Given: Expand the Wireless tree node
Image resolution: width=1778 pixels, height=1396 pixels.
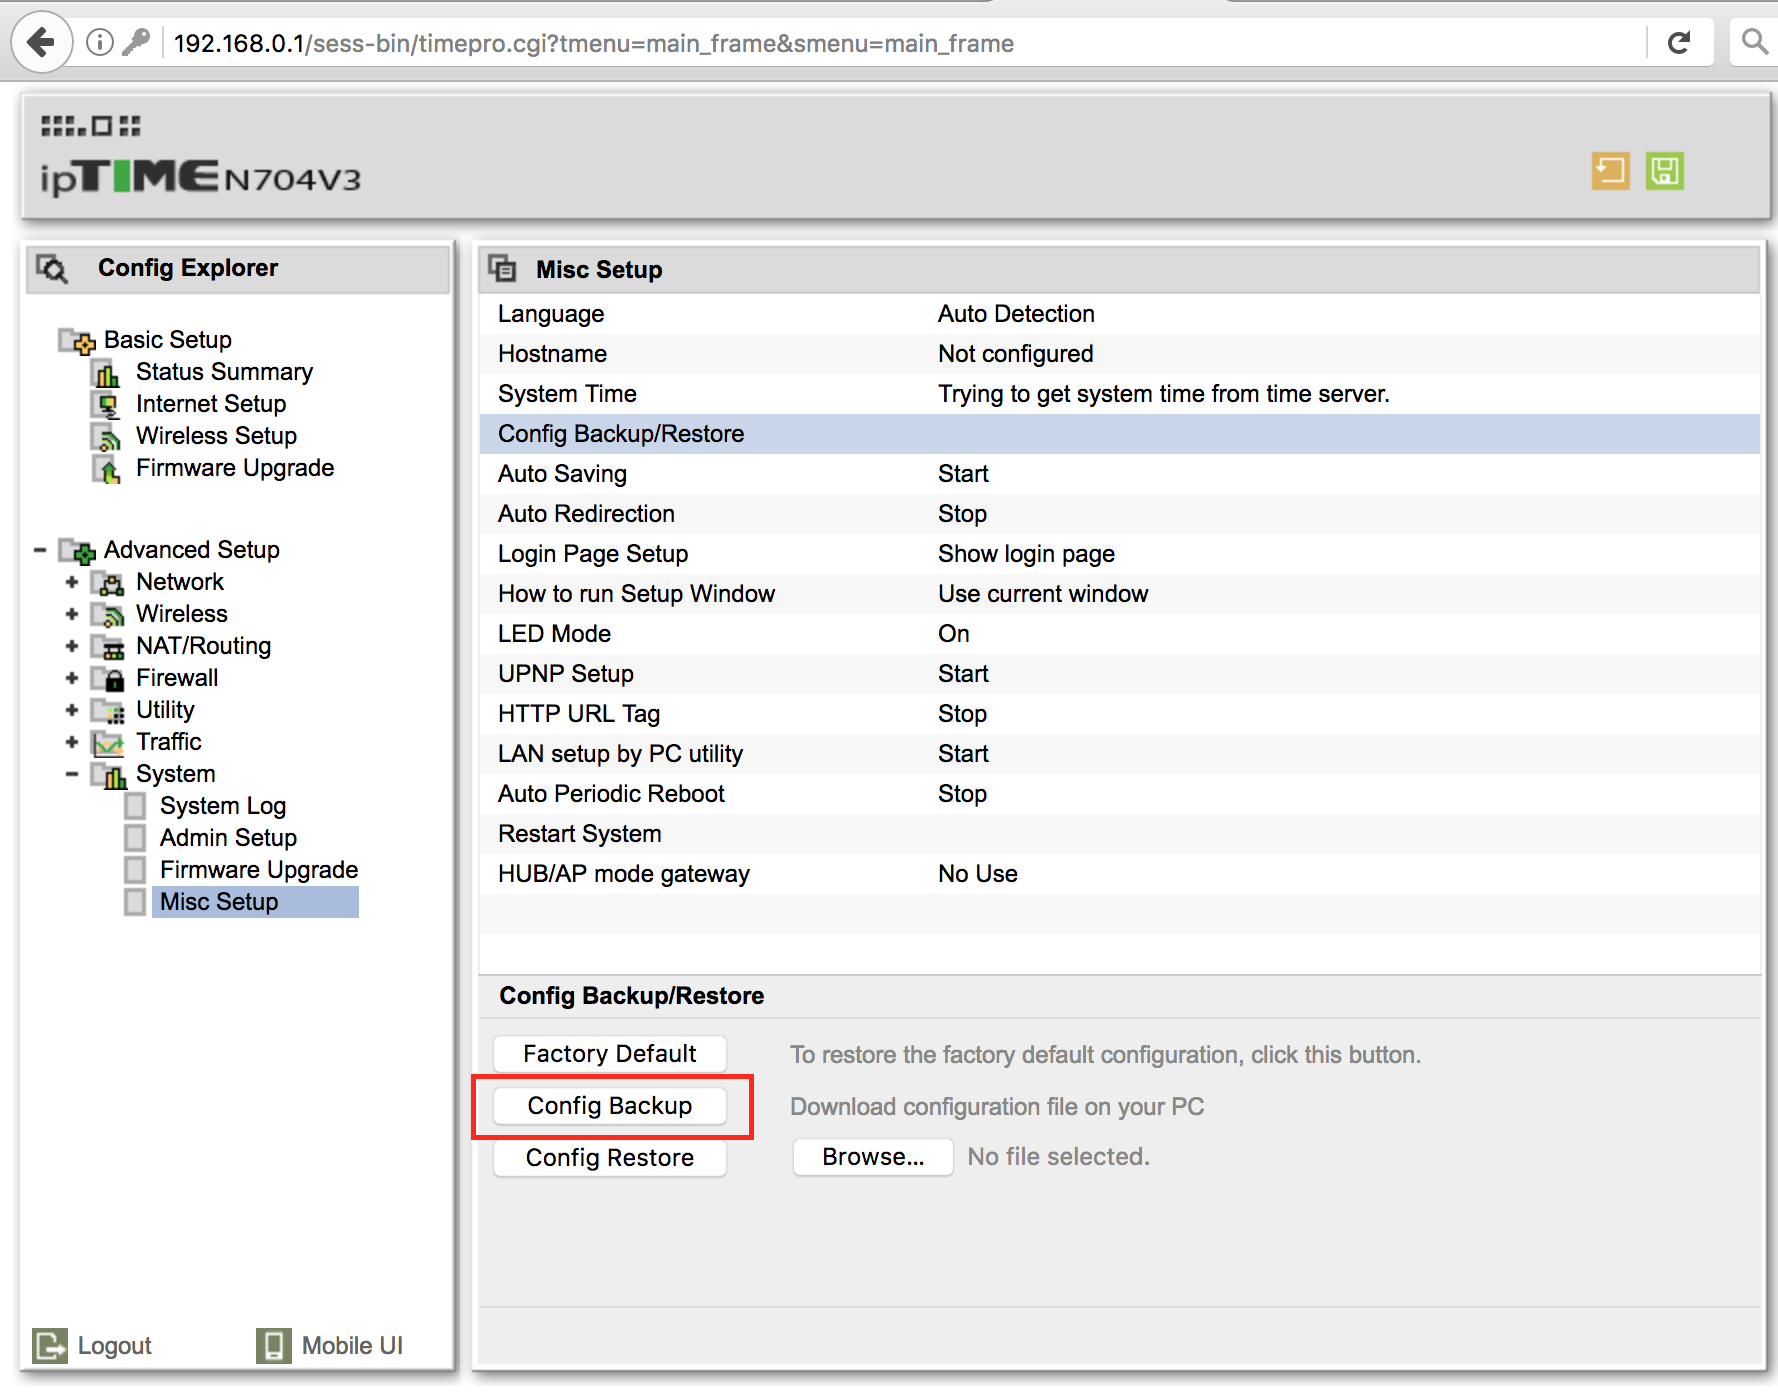Looking at the screenshot, I should (71, 614).
